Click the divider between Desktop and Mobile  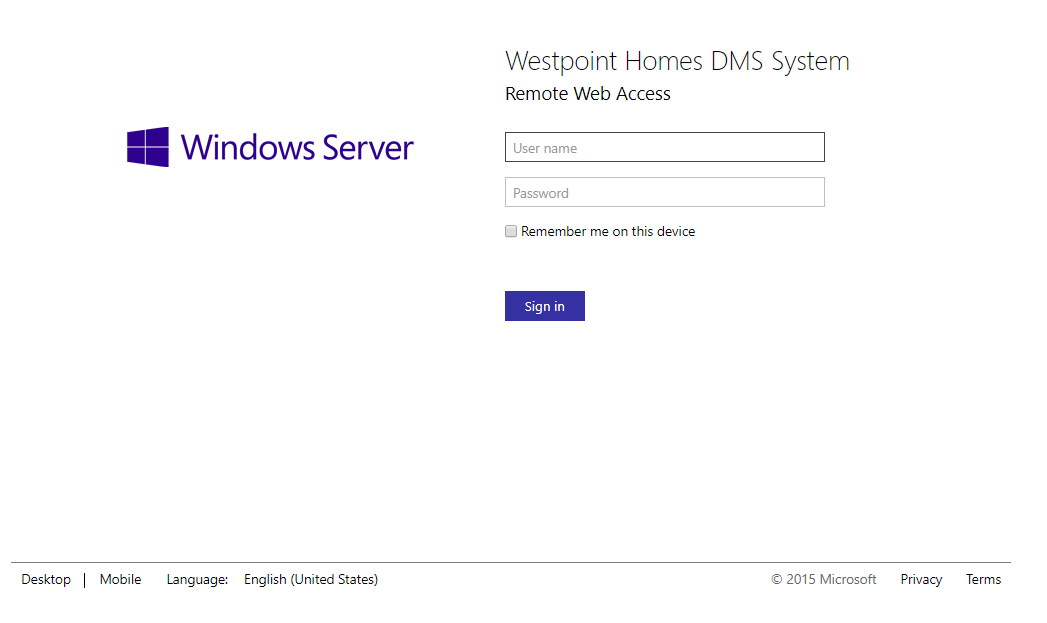(x=85, y=579)
